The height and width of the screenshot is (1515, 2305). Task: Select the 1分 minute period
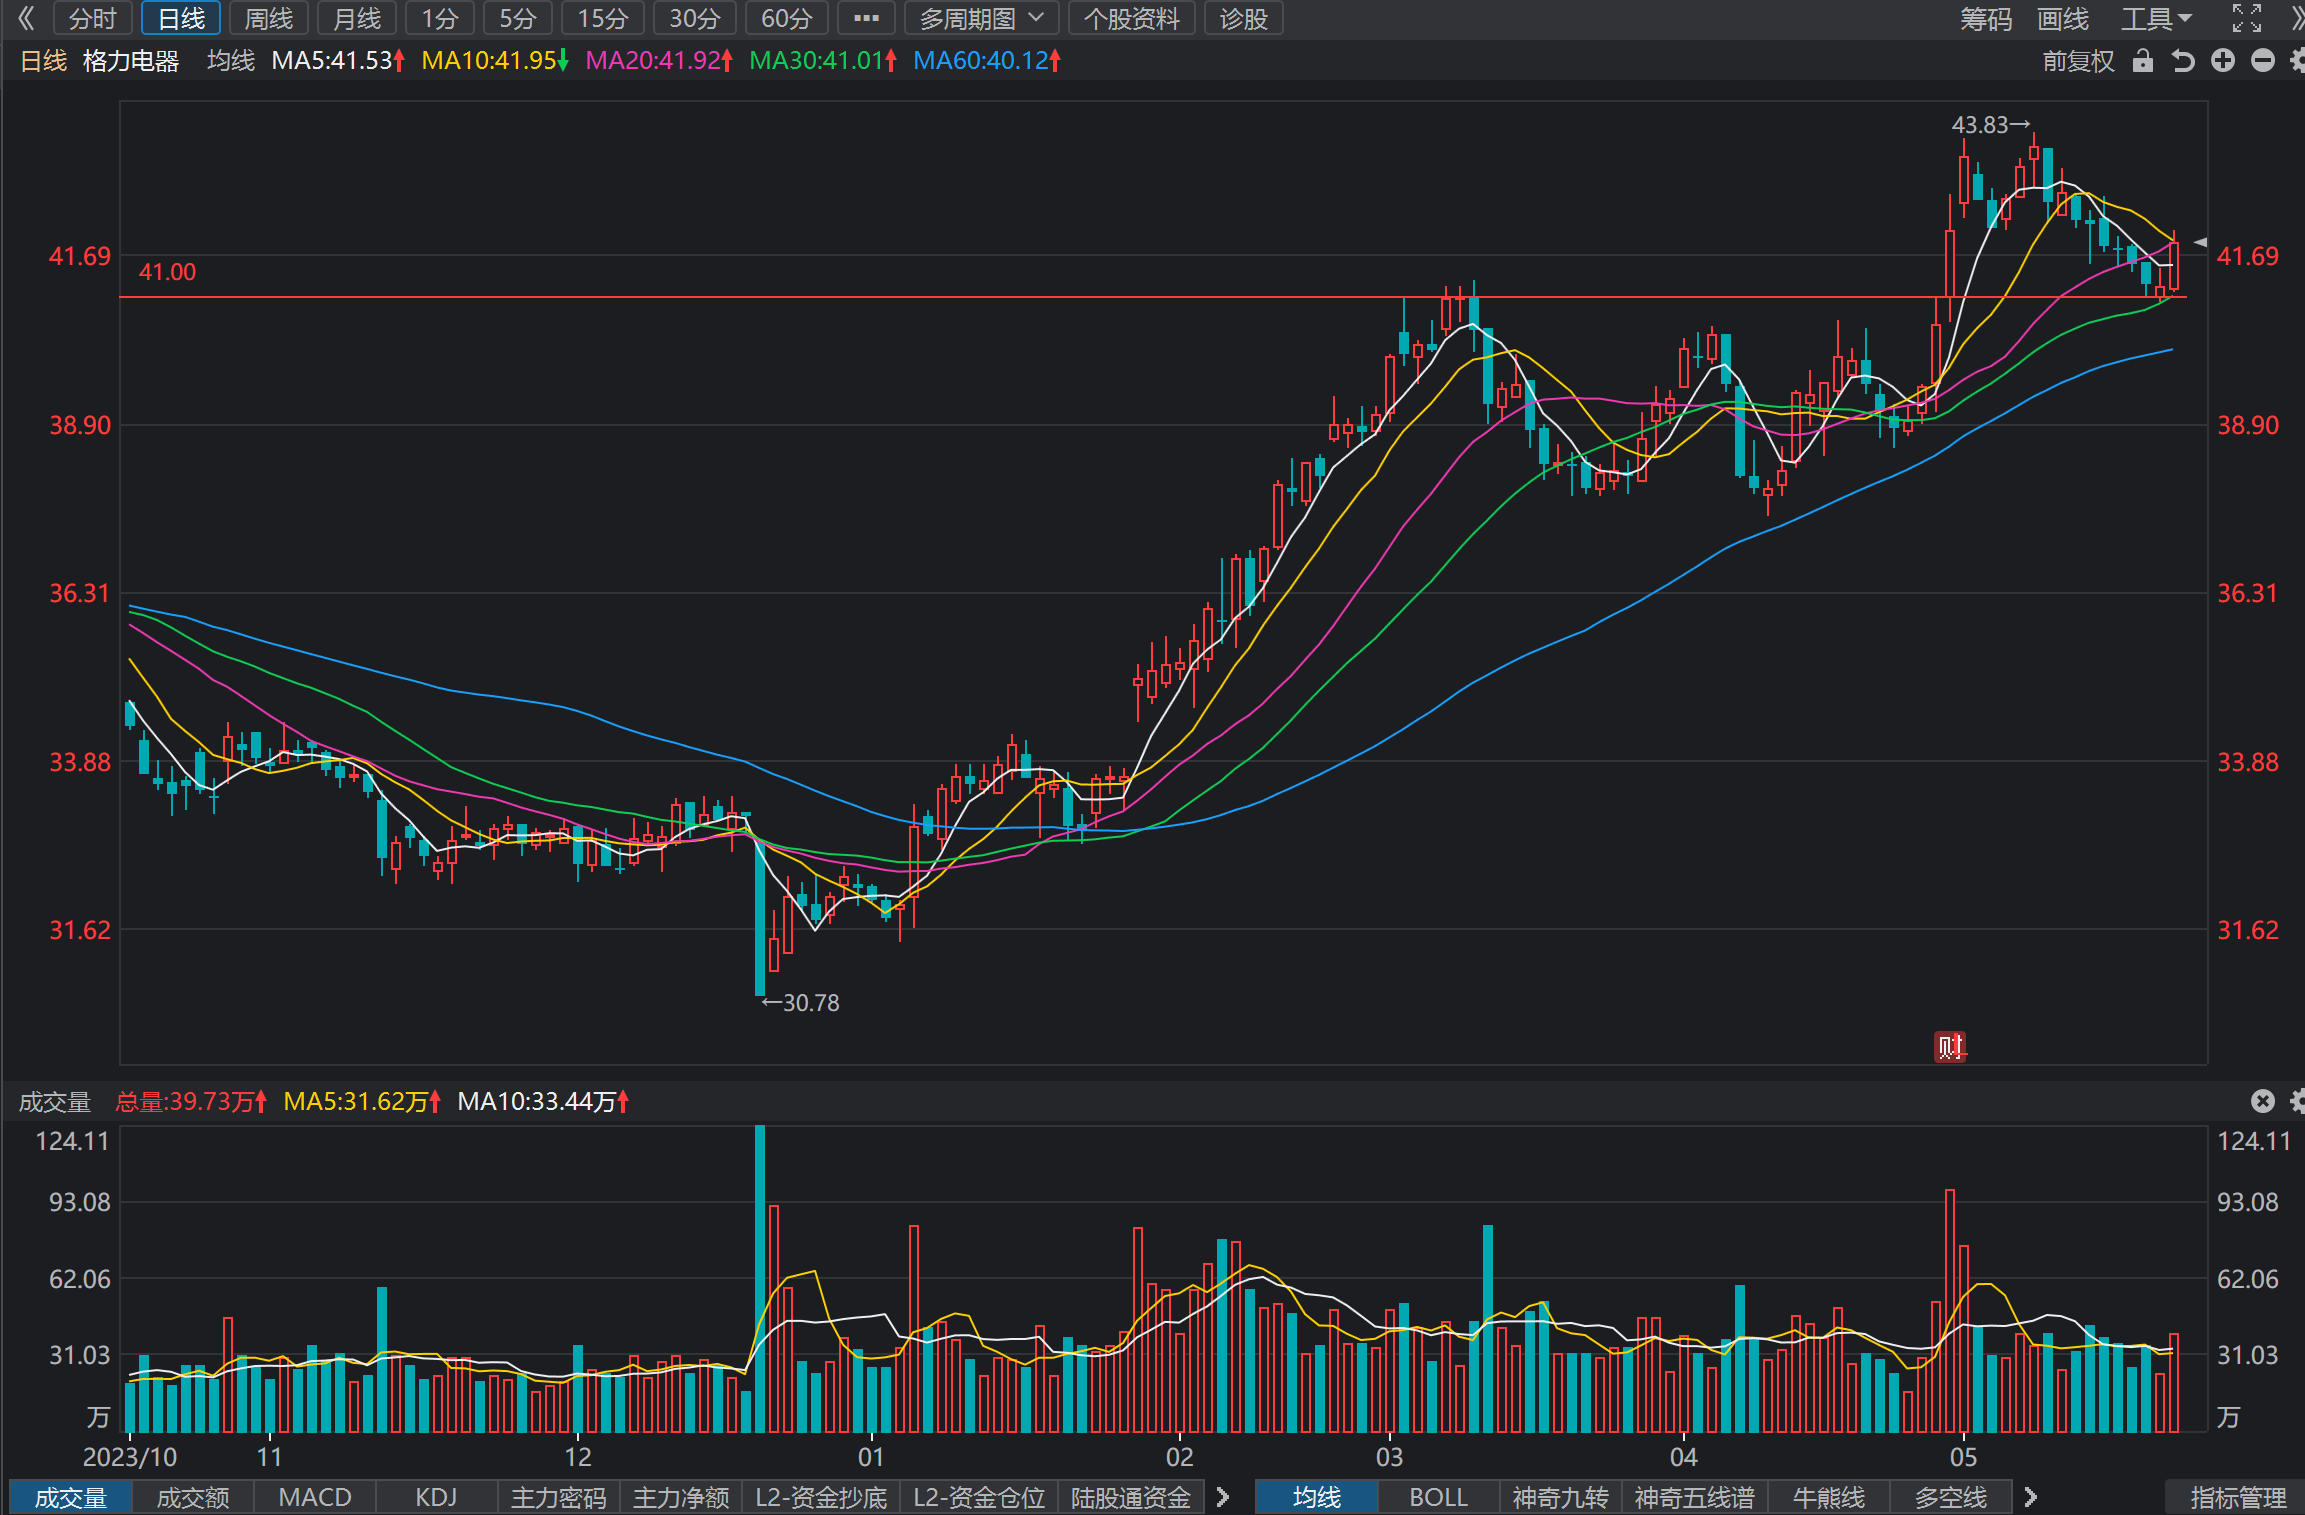point(440,18)
